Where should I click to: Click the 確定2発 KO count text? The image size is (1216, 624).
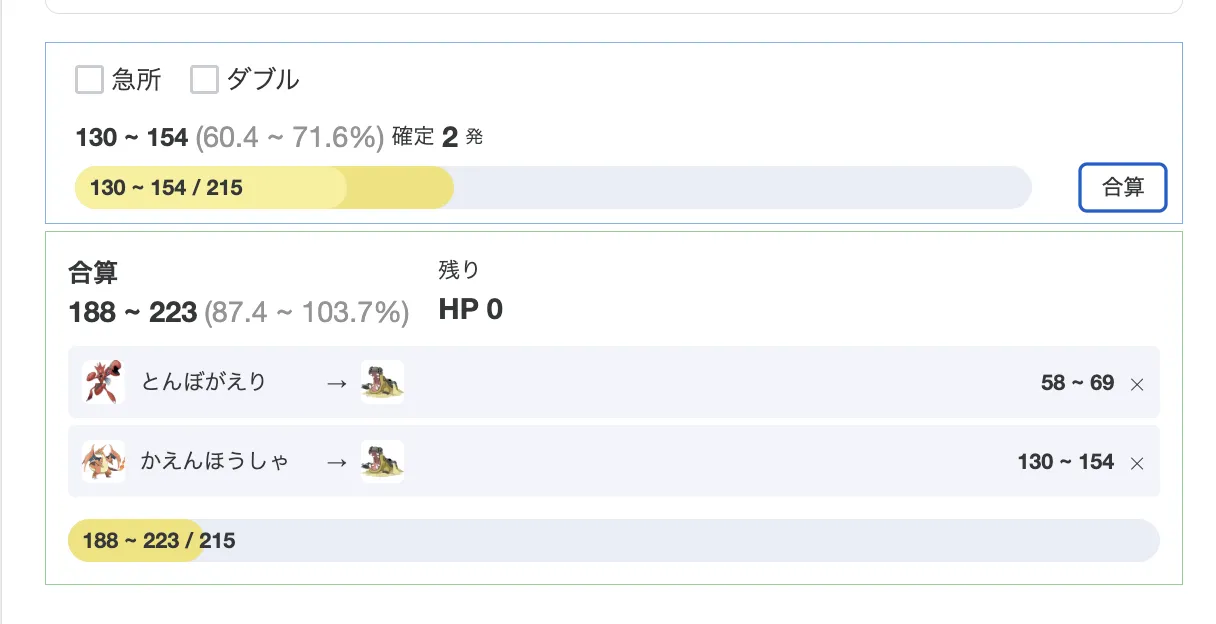click(x=437, y=136)
